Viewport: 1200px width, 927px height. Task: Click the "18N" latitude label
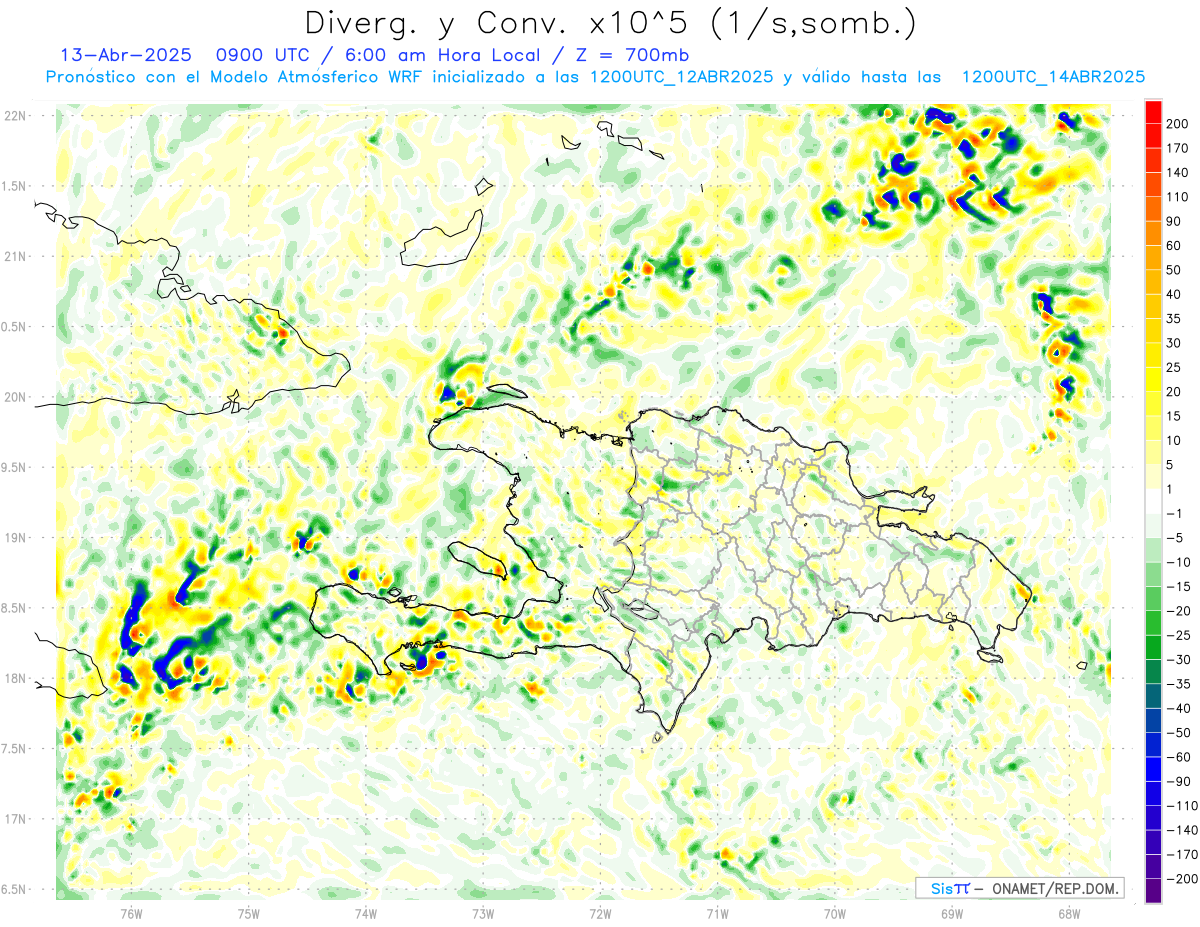coord(14,679)
